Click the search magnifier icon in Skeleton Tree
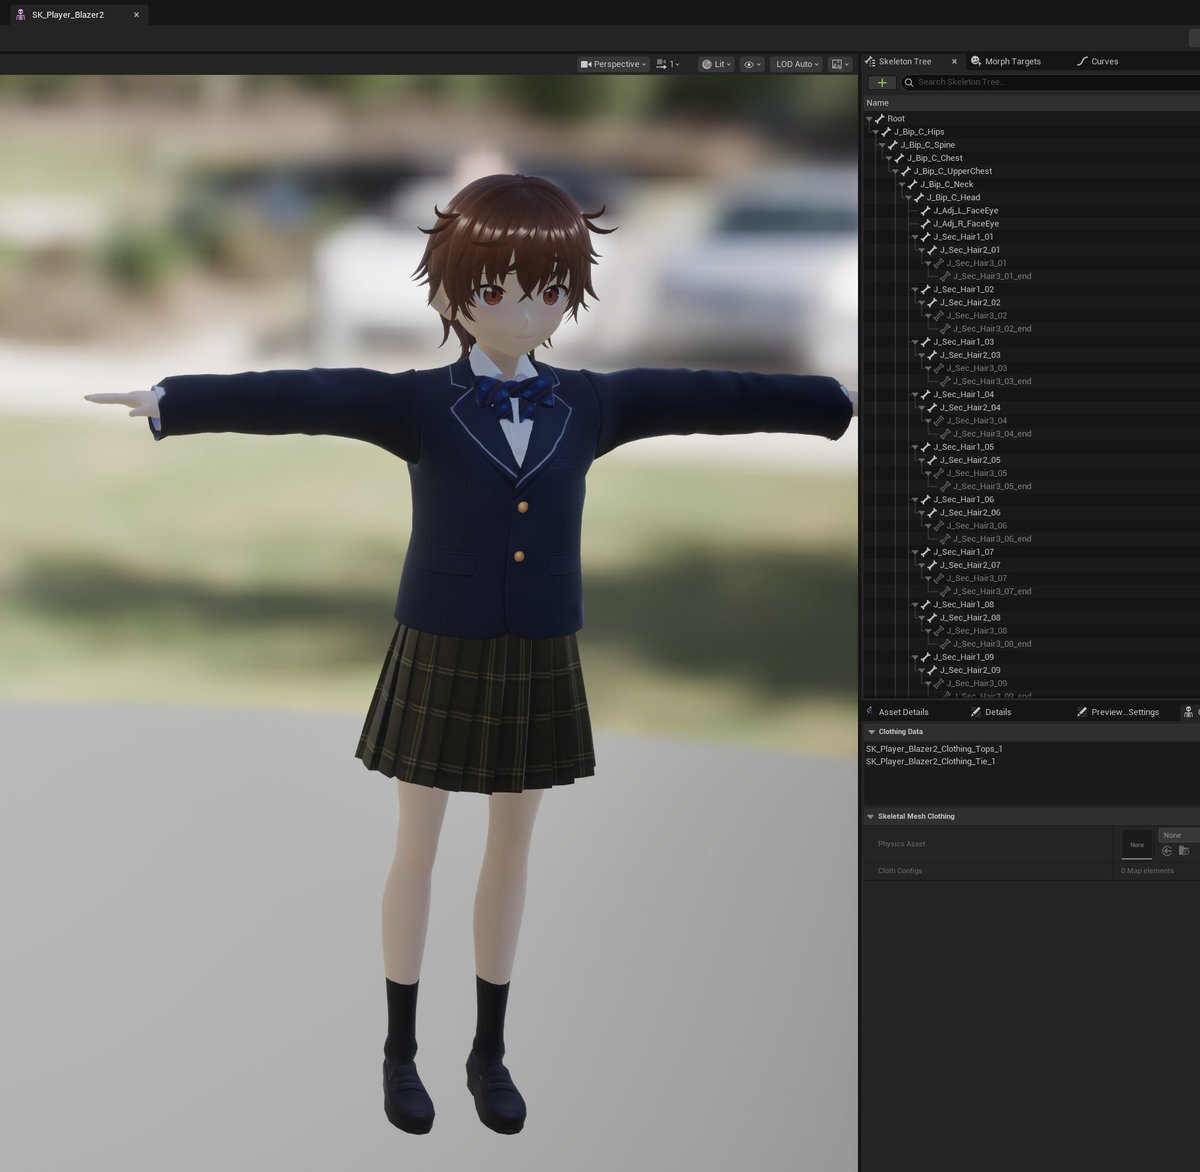The height and width of the screenshot is (1172, 1200). point(909,83)
